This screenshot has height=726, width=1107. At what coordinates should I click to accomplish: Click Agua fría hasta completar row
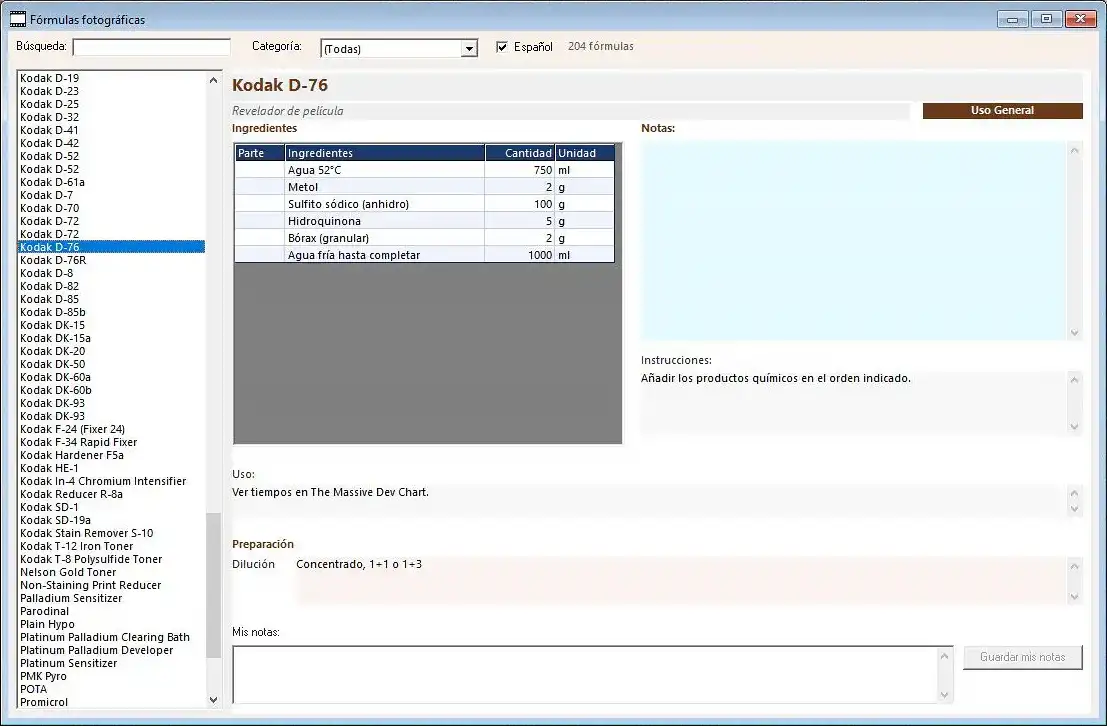pos(424,255)
